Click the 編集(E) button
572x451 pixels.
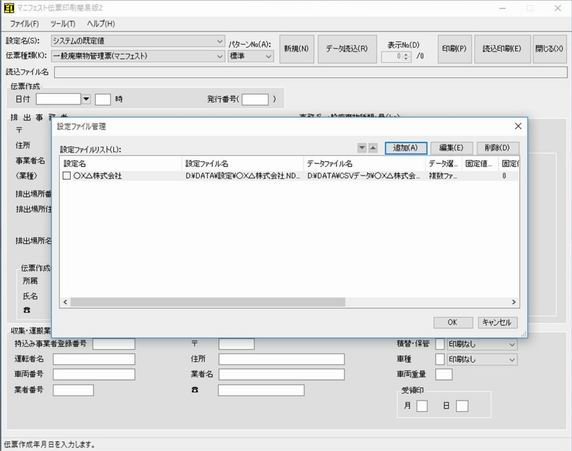coord(452,148)
